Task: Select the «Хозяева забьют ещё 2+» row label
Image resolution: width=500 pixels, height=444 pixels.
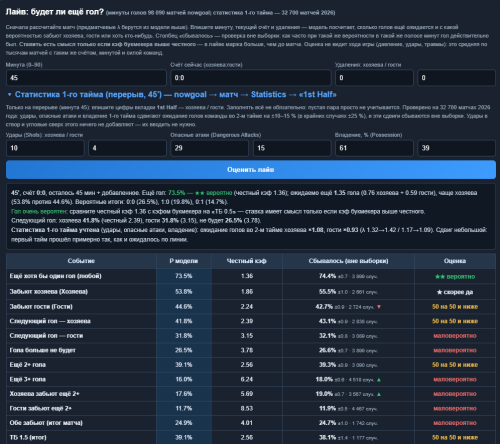Action: coord(44,394)
